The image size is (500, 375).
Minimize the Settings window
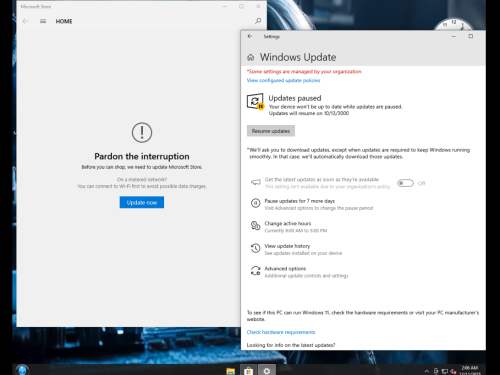(x=453, y=36)
